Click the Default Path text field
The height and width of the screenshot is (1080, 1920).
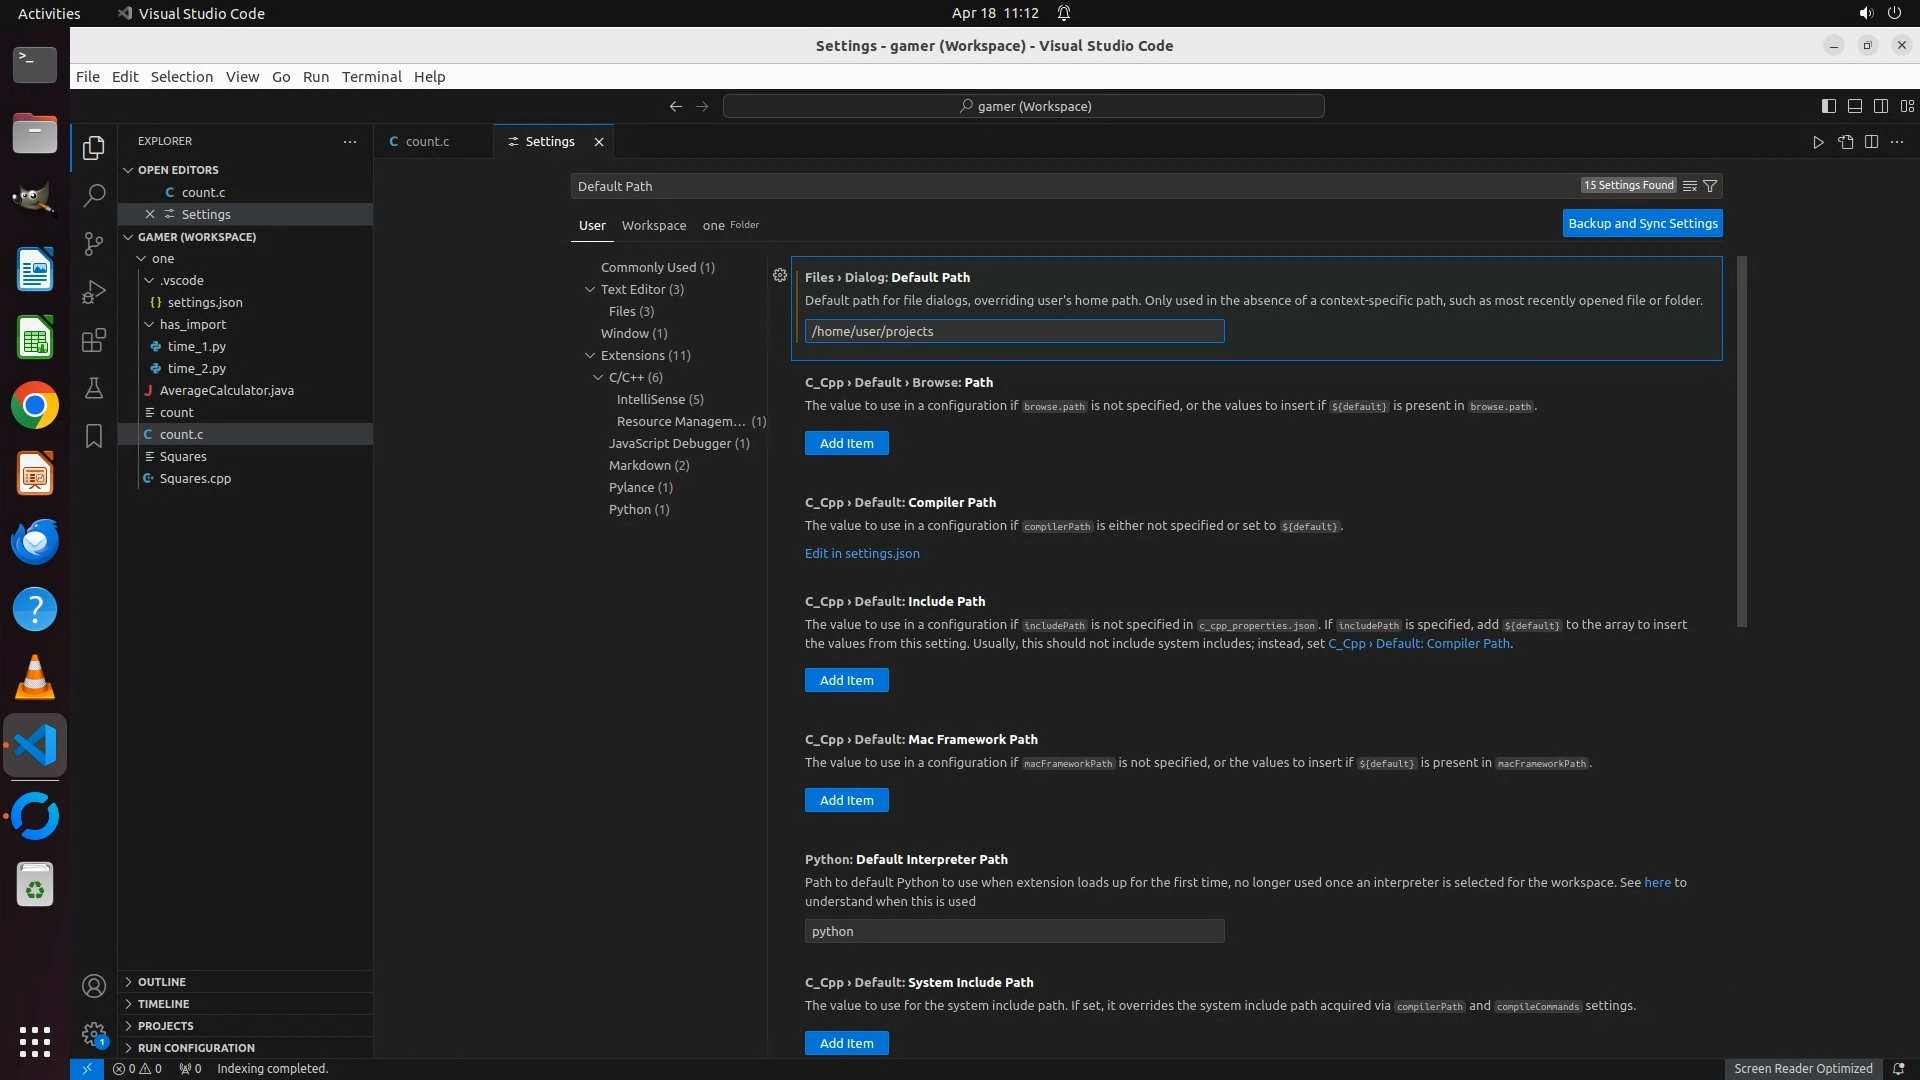tap(1014, 331)
